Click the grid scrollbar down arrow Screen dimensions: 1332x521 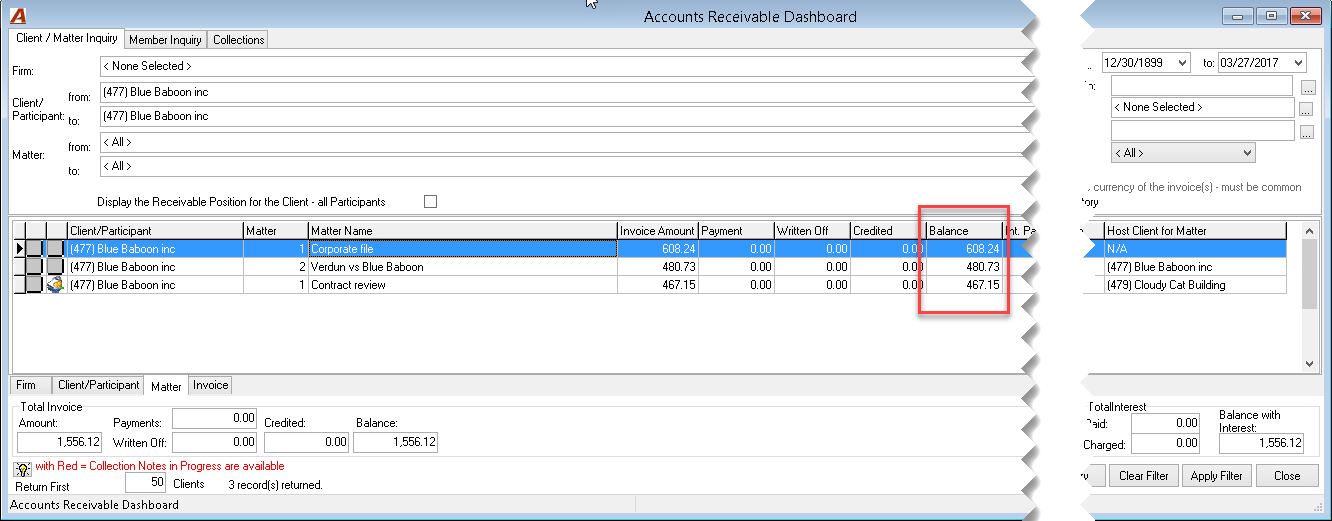(1310, 364)
